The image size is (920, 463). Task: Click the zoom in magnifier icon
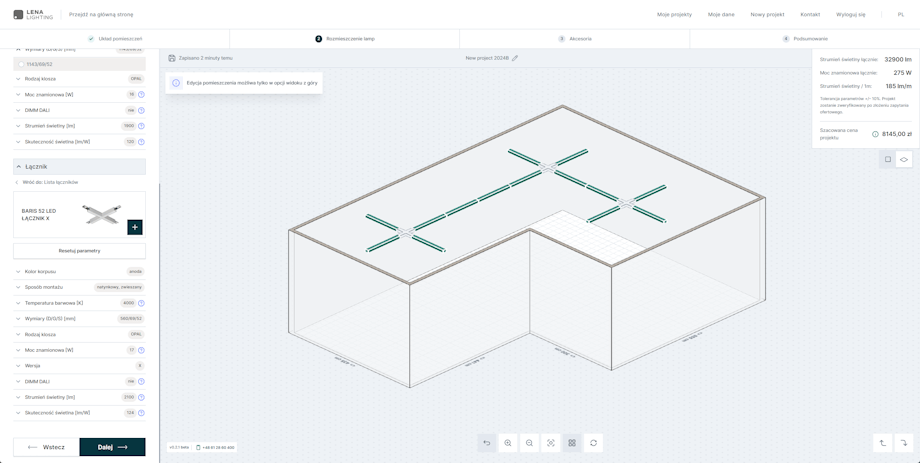(508, 443)
